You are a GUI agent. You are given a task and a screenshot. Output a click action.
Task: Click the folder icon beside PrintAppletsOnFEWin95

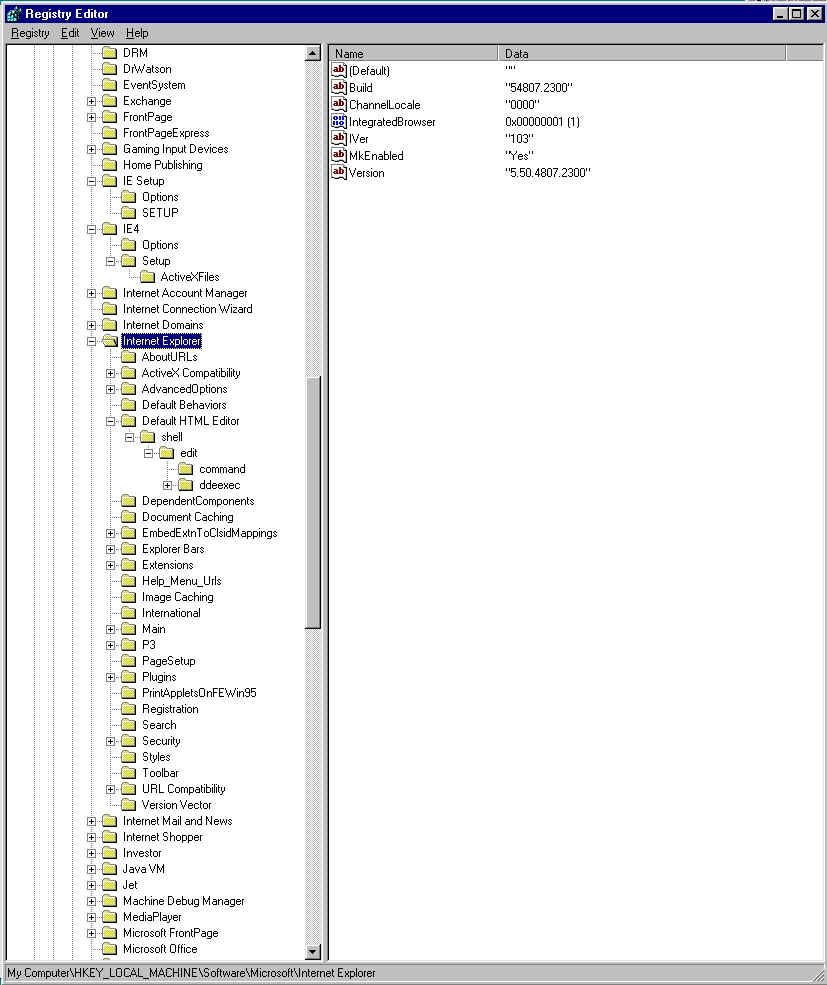click(x=129, y=693)
